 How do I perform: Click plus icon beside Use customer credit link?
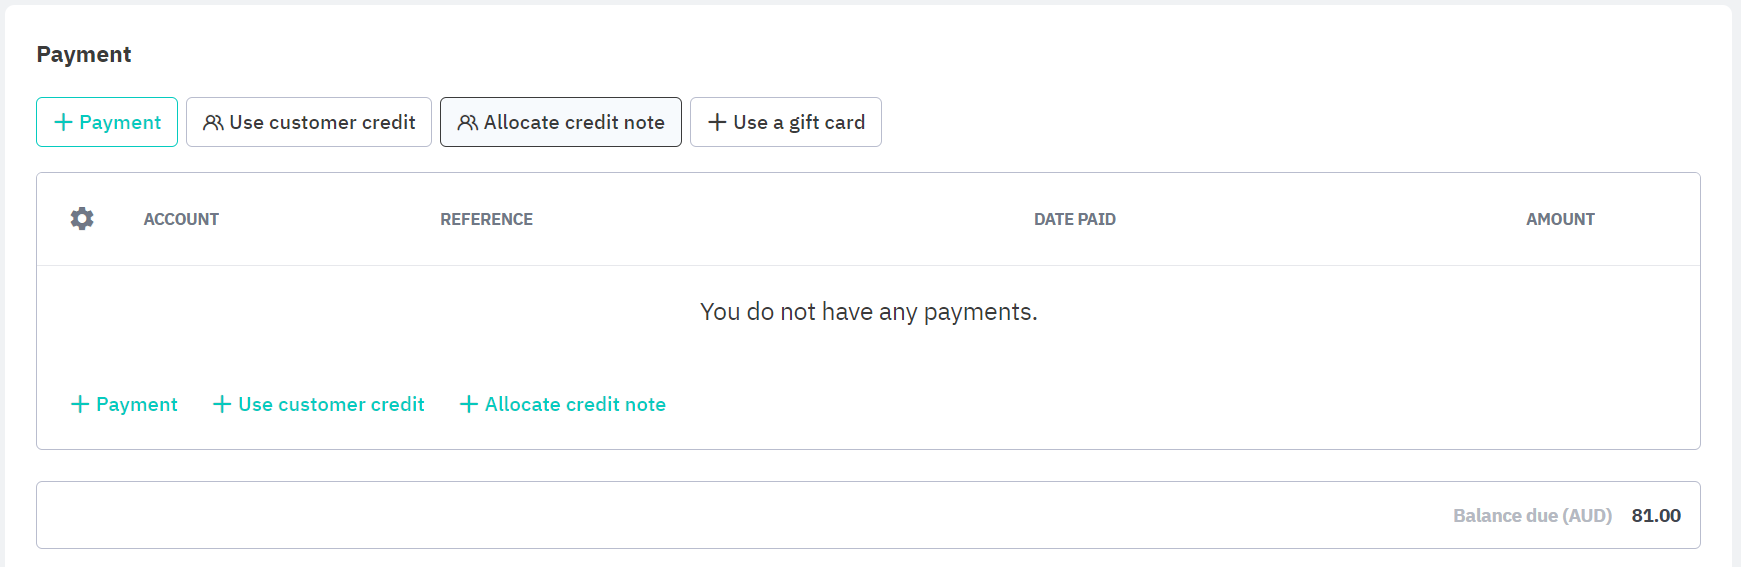(222, 404)
